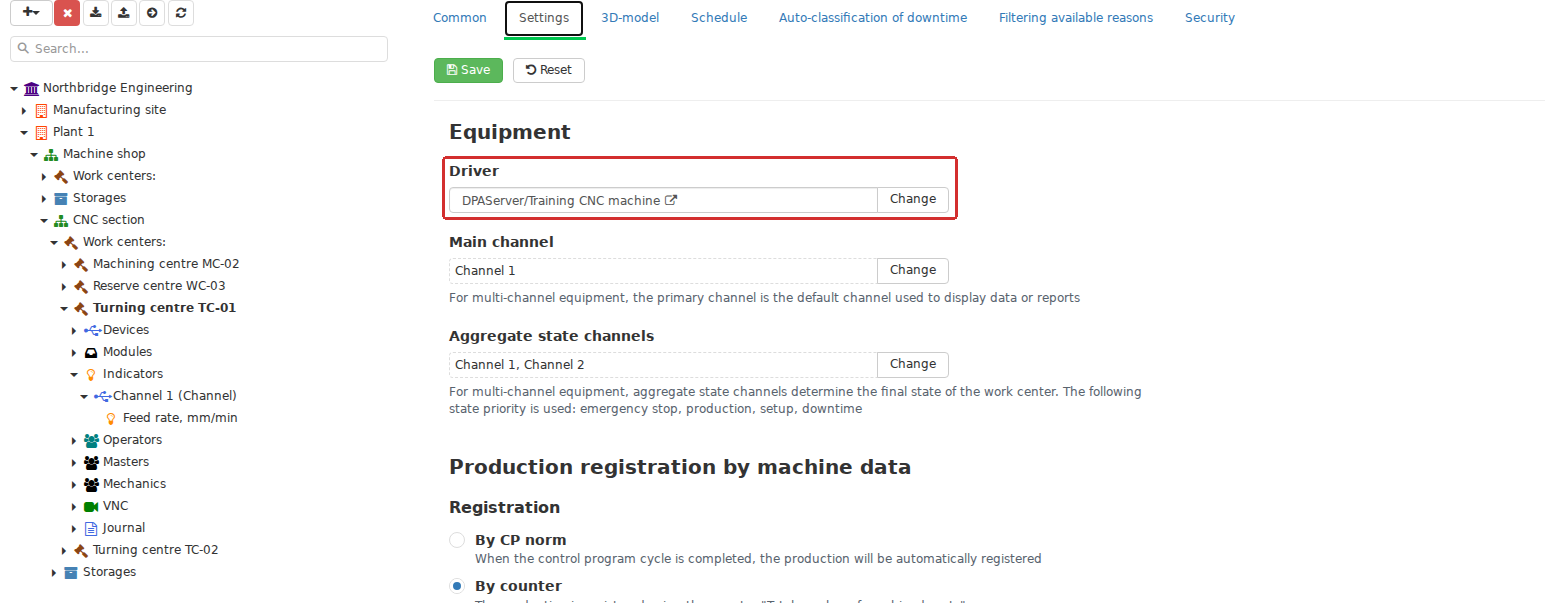1545x603 pixels.
Task: Click the green Save button
Action: tap(468, 70)
